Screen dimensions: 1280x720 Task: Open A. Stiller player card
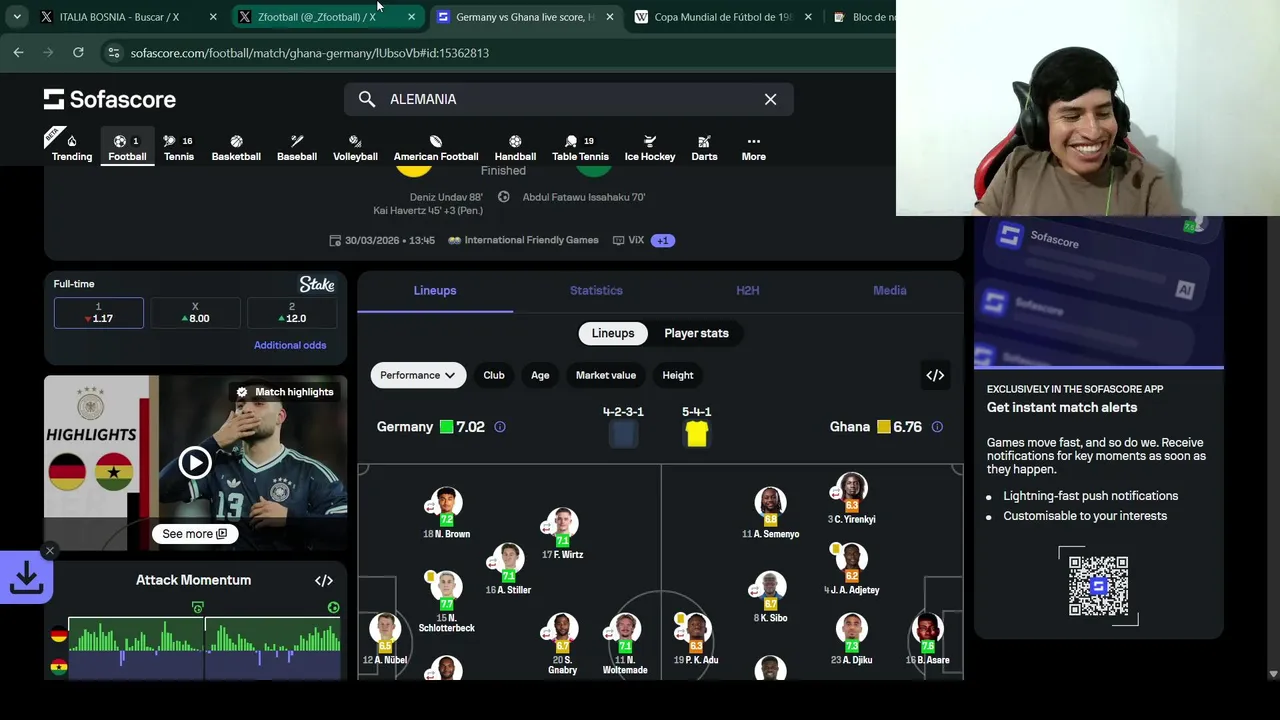[508, 569]
